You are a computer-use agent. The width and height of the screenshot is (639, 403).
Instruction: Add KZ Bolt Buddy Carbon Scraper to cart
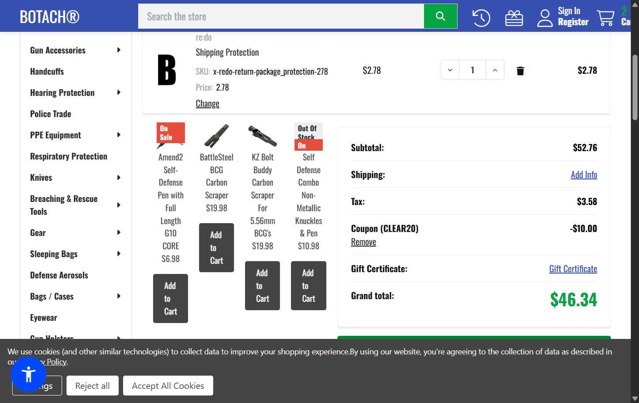pyautogui.click(x=262, y=286)
